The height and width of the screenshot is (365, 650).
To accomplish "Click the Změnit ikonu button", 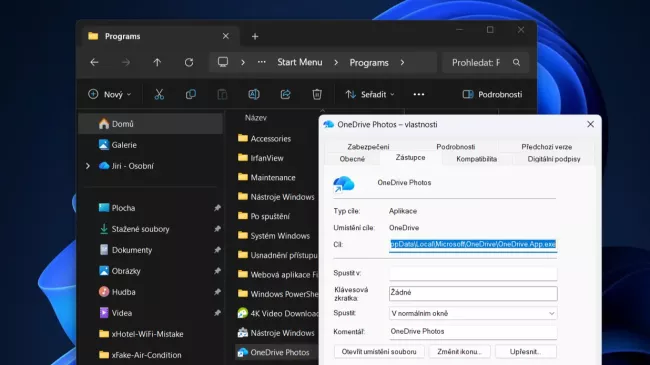I will point(459,352).
